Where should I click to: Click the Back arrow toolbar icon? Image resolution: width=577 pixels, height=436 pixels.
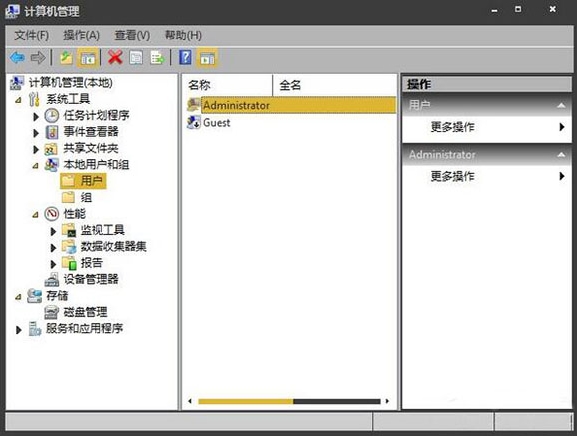pyautogui.click(x=17, y=58)
